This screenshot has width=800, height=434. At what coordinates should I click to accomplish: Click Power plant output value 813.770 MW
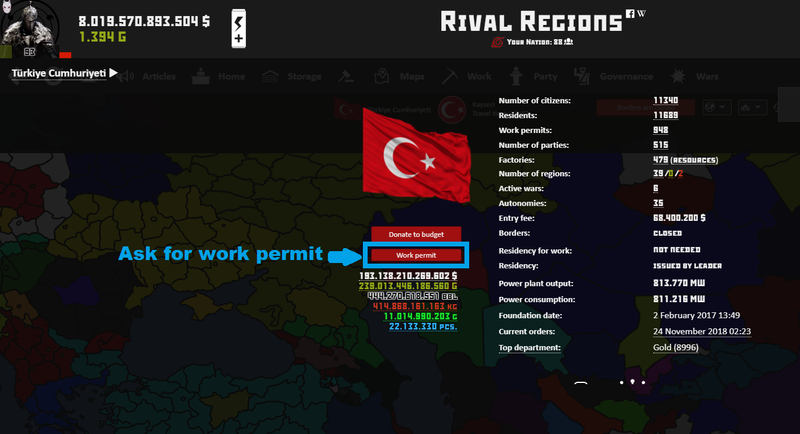pyautogui.click(x=679, y=283)
